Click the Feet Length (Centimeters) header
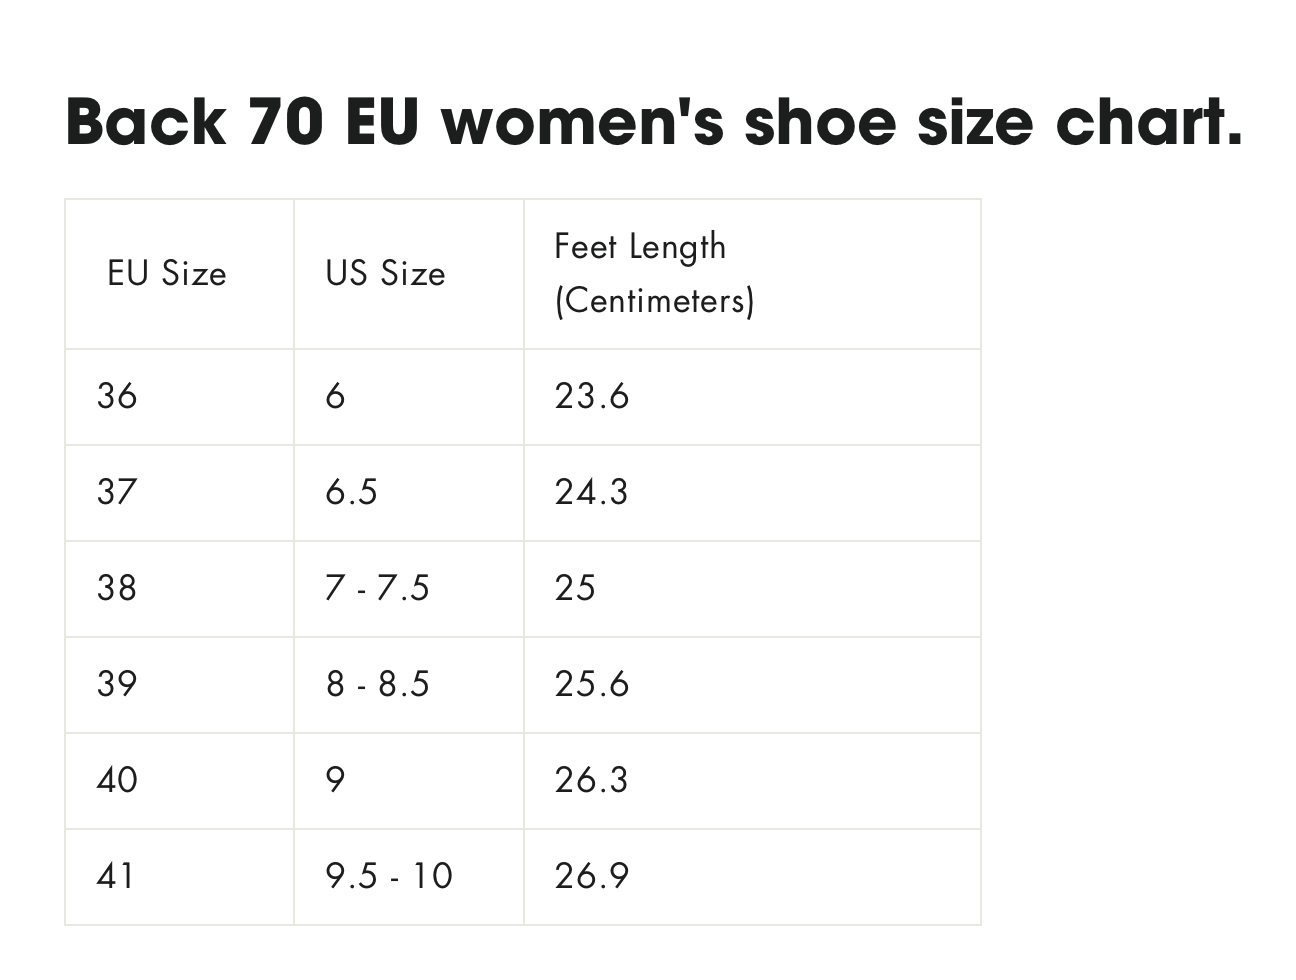This screenshot has height=980, width=1296. (x=654, y=273)
